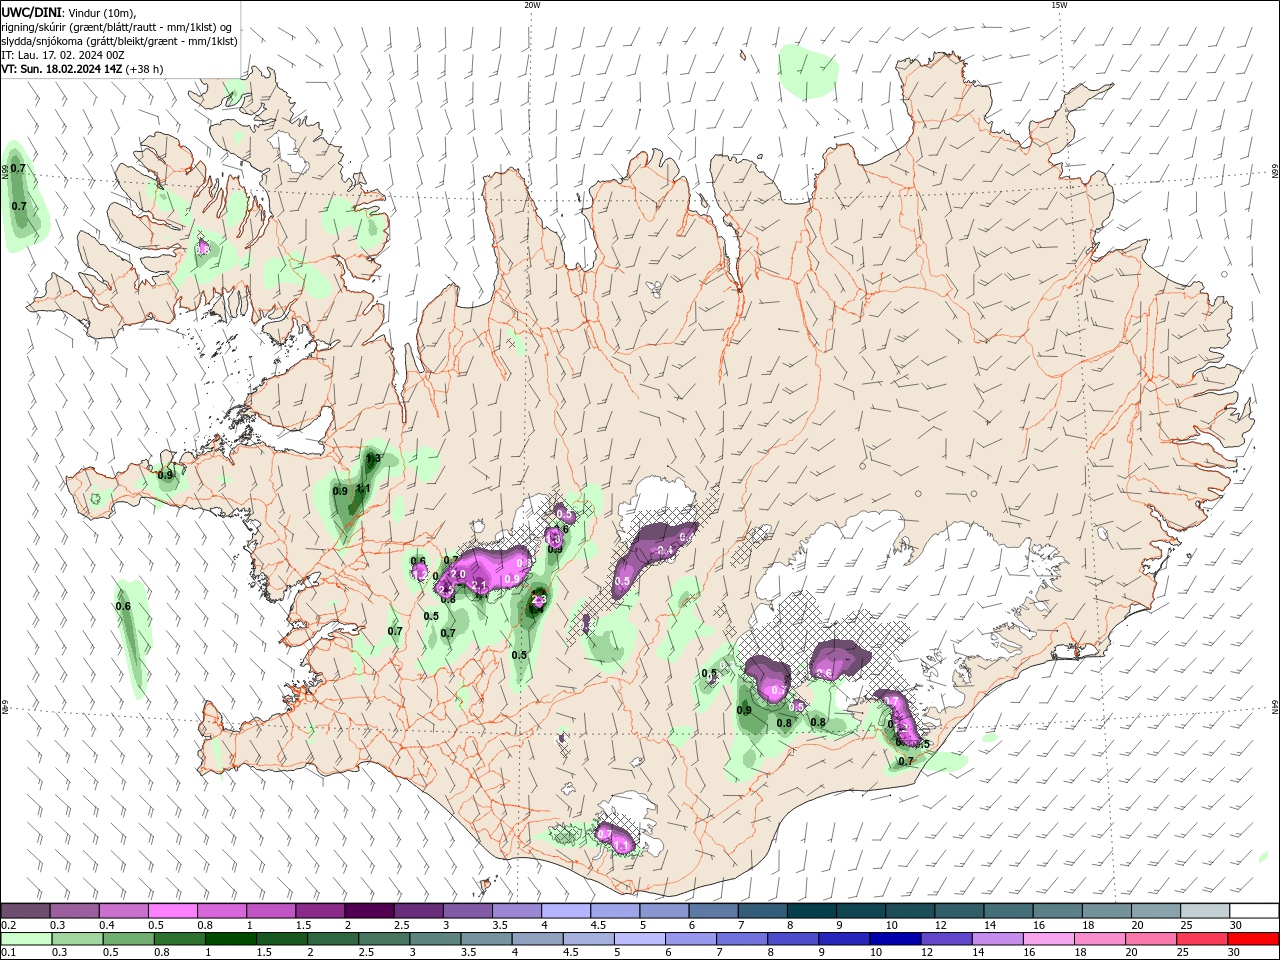The width and height of the screenshot is (1280, 960).
Task: Select the 'rigning/skúrir' legend description line
Action: 117,27
